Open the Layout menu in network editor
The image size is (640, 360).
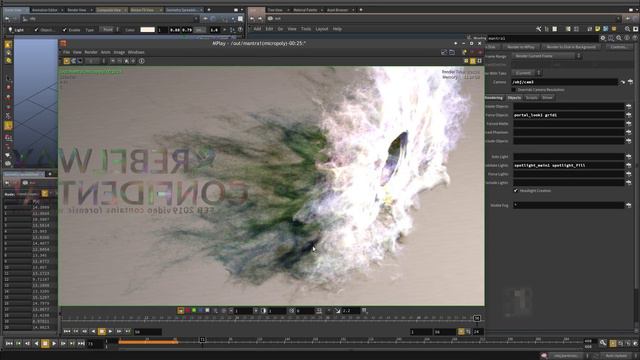pyautogui.click(x=322, y=29)
